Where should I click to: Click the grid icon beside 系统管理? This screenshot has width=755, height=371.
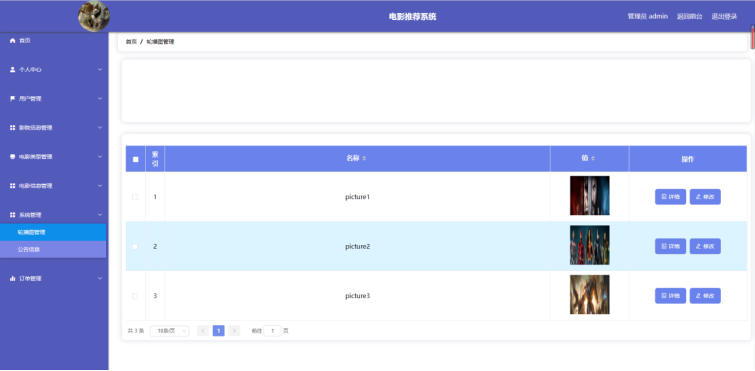point(13,215)
